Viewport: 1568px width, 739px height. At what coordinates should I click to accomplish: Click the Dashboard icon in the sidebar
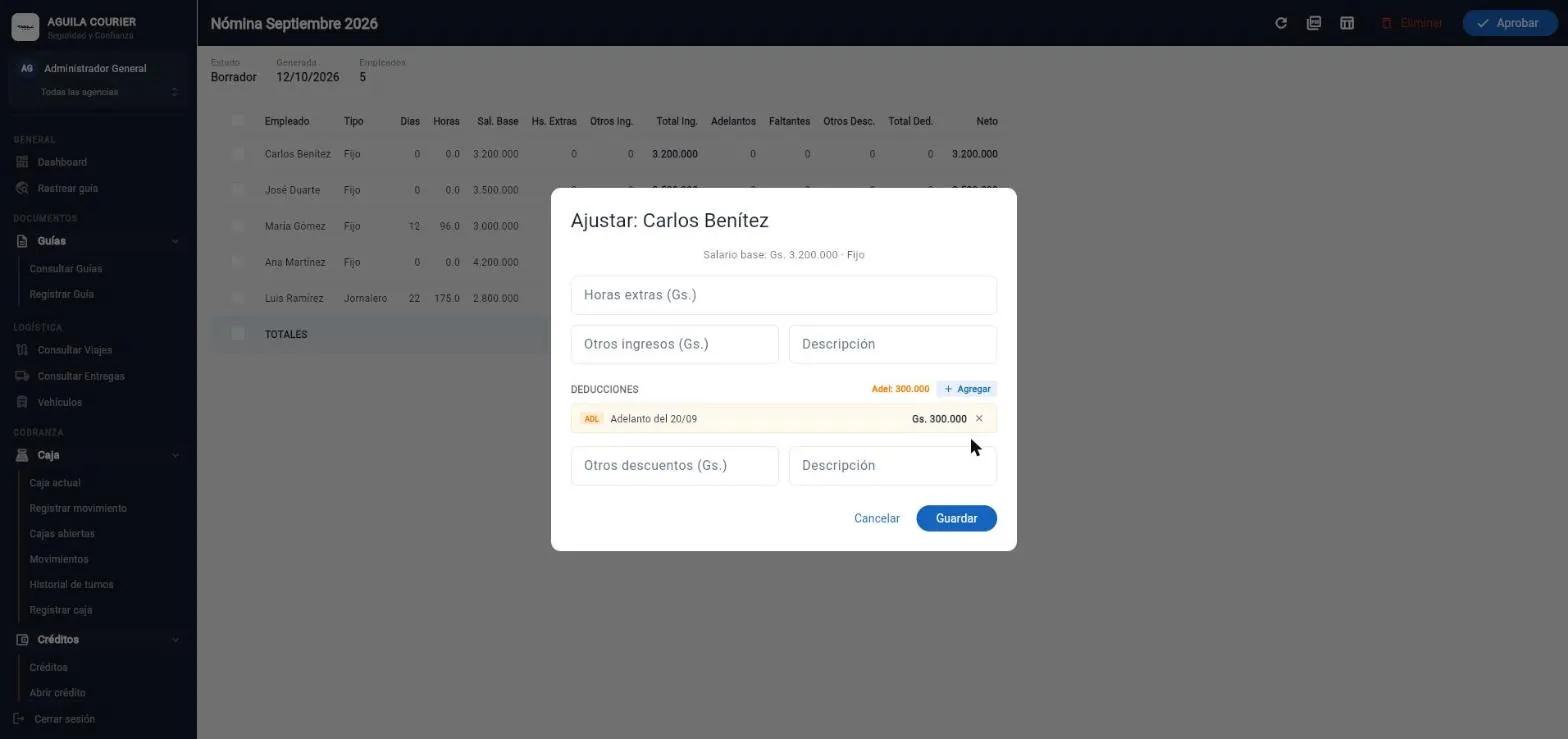click(x=22, y=162)
